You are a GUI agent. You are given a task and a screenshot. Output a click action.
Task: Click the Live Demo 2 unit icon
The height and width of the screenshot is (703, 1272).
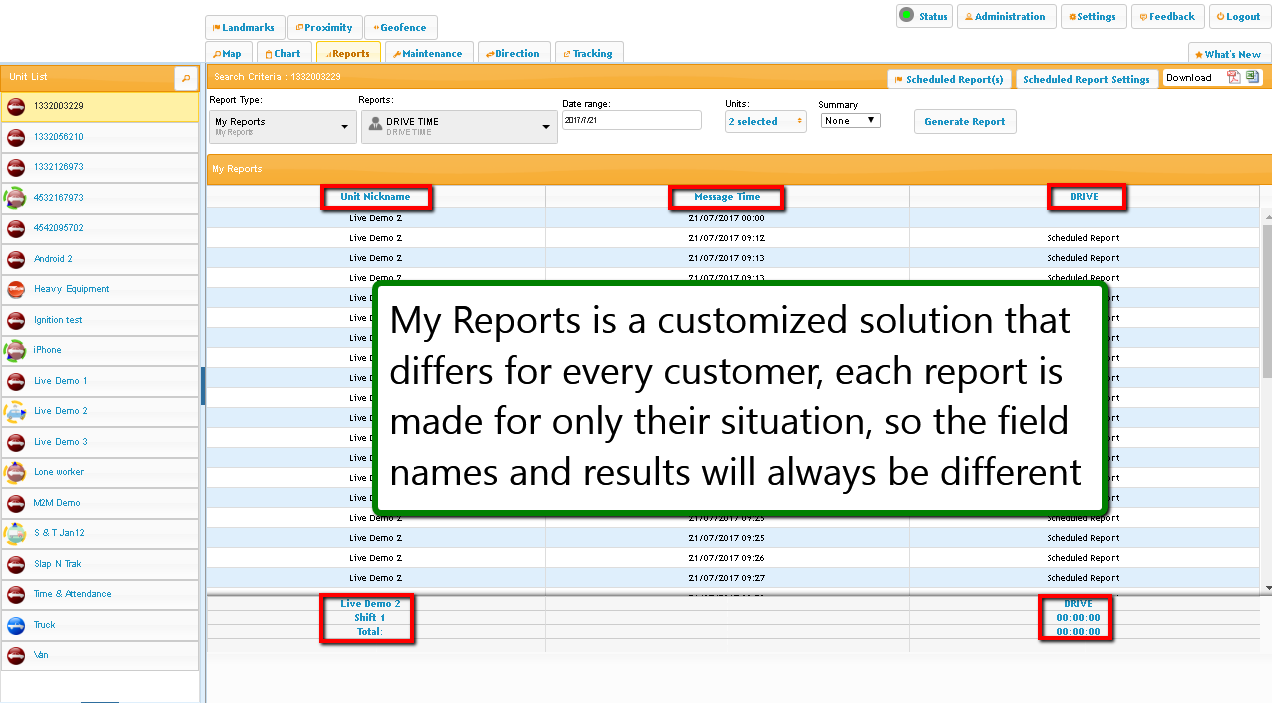[16, 411]
